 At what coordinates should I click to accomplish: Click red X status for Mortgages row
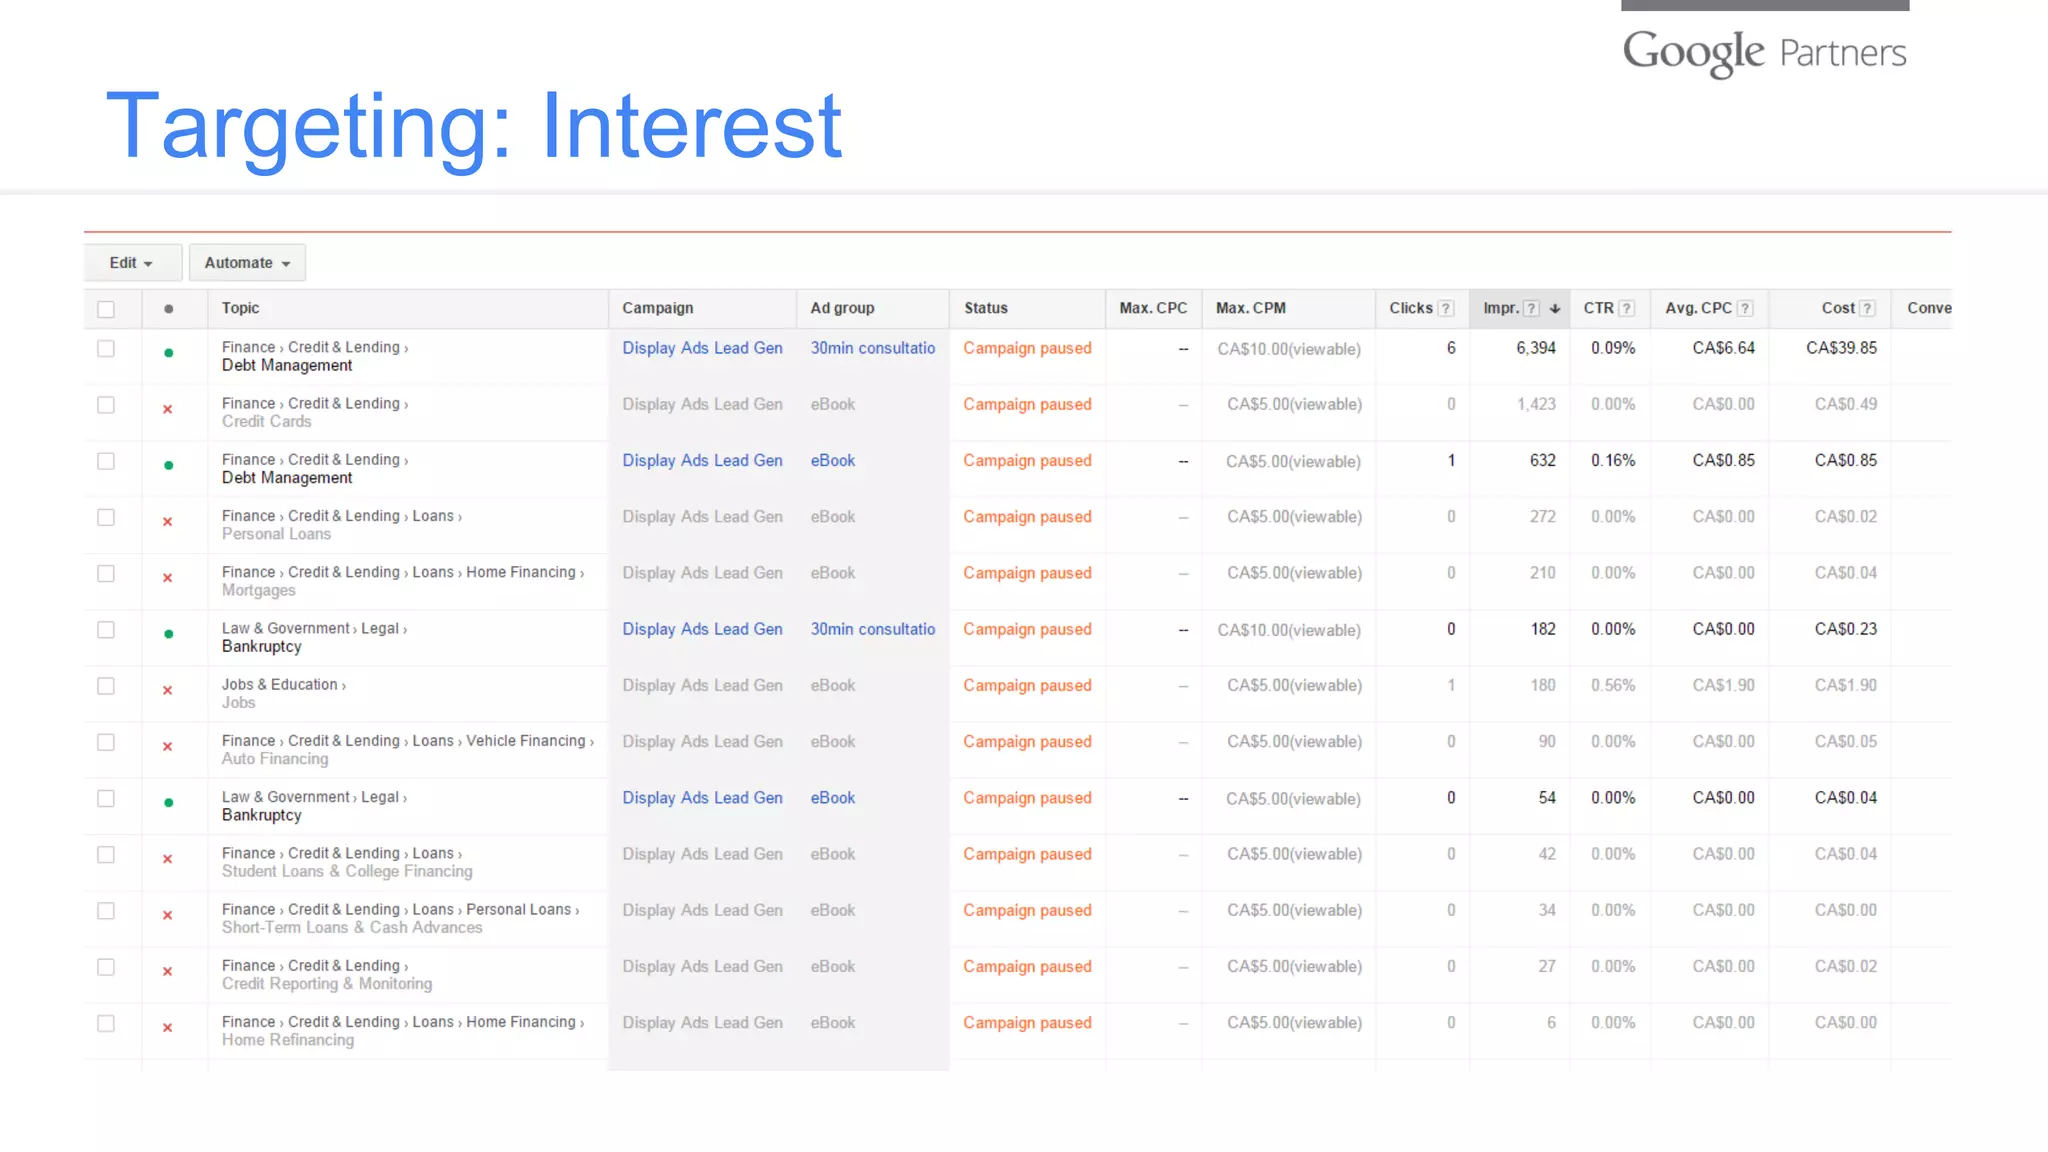pos(168,578)
